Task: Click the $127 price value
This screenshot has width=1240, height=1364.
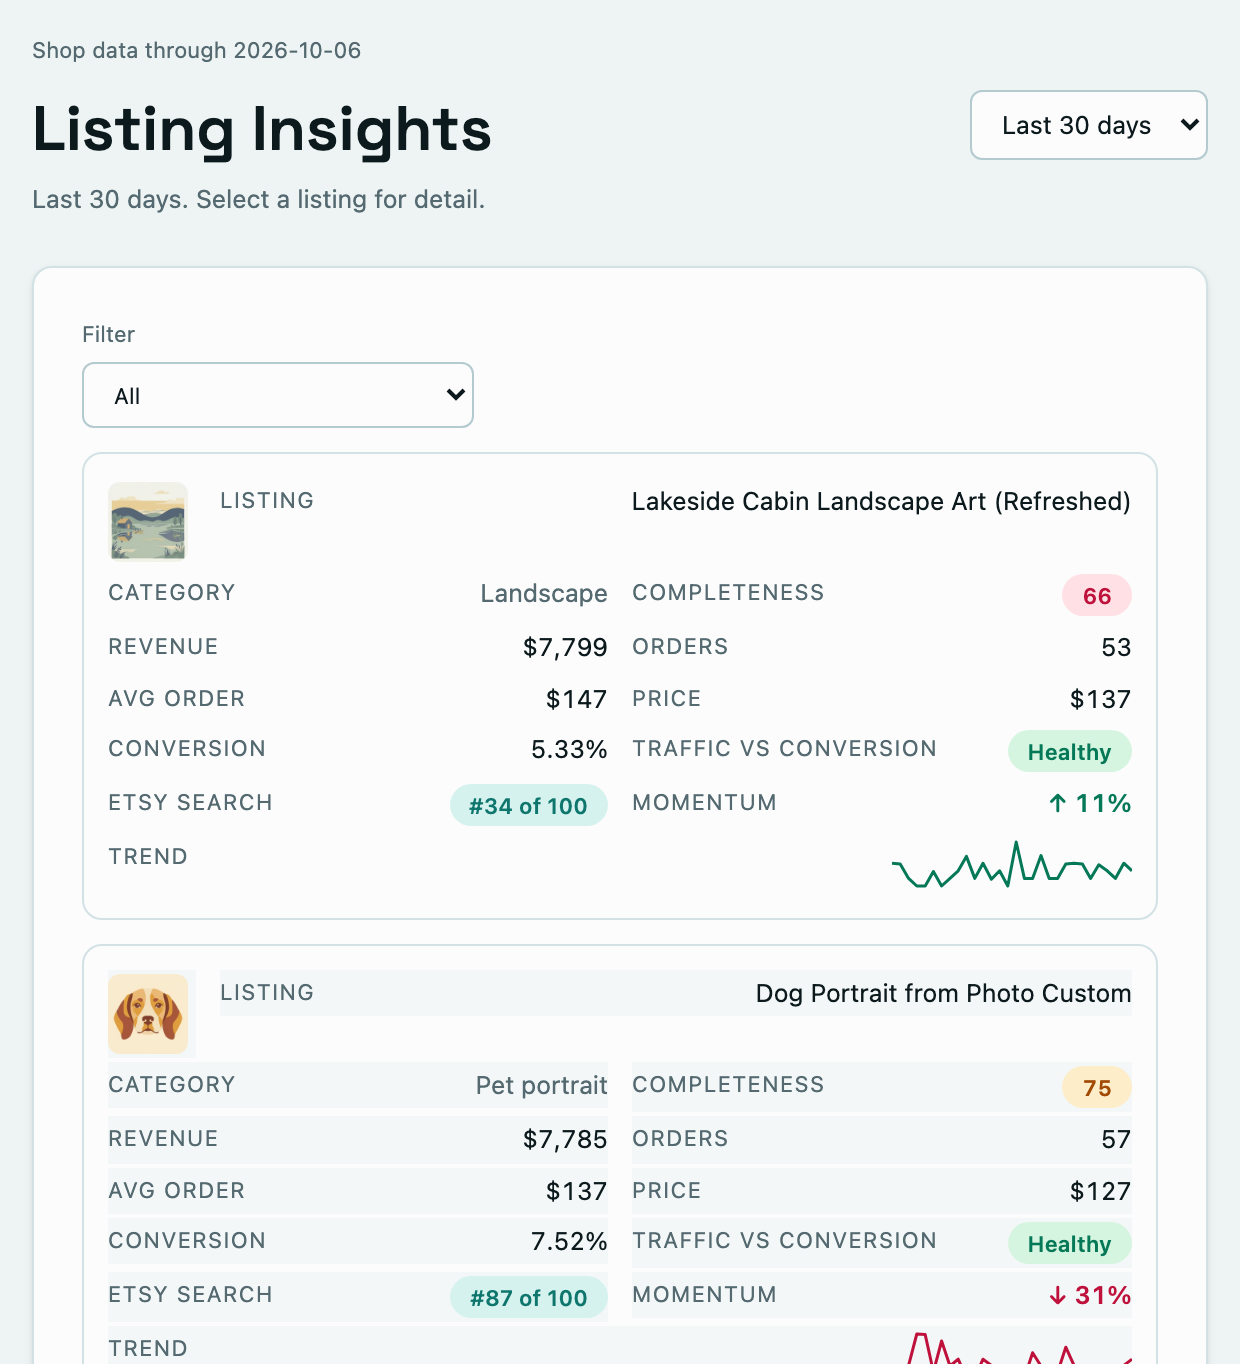Action: tap(1100, 1191)
